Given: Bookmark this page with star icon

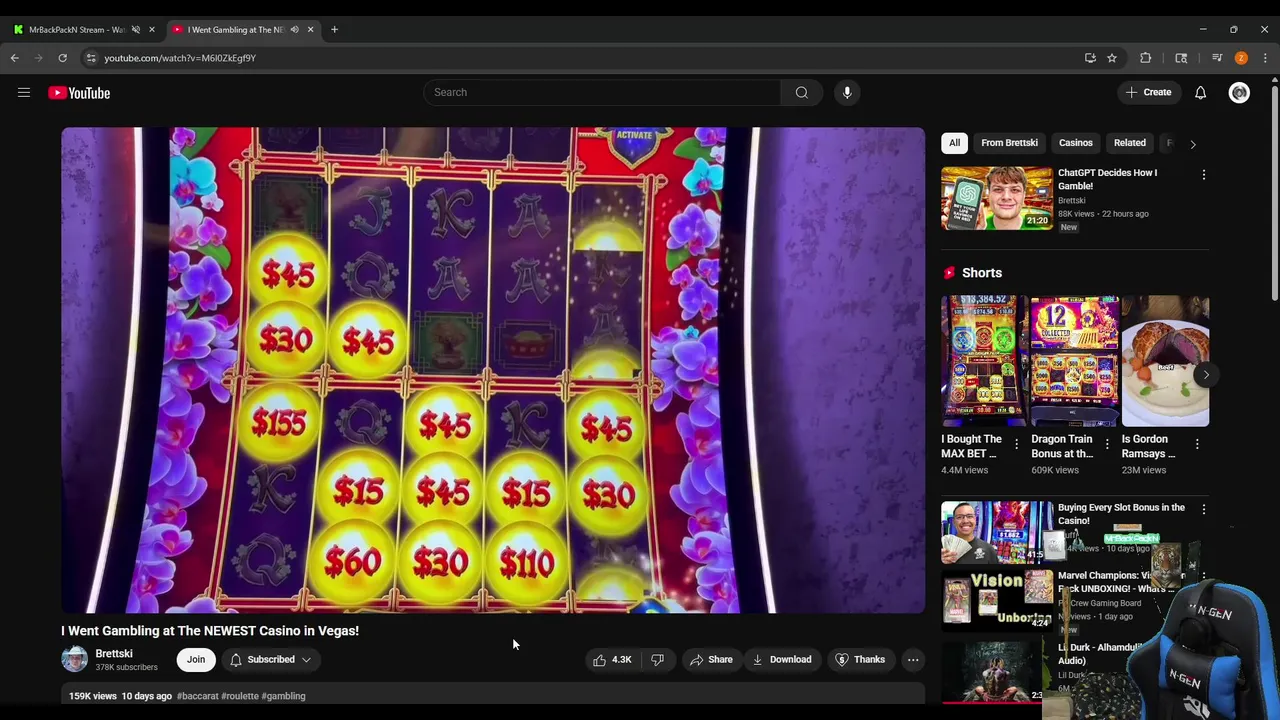Looking at the screenshot, I should coord(1112,58).
